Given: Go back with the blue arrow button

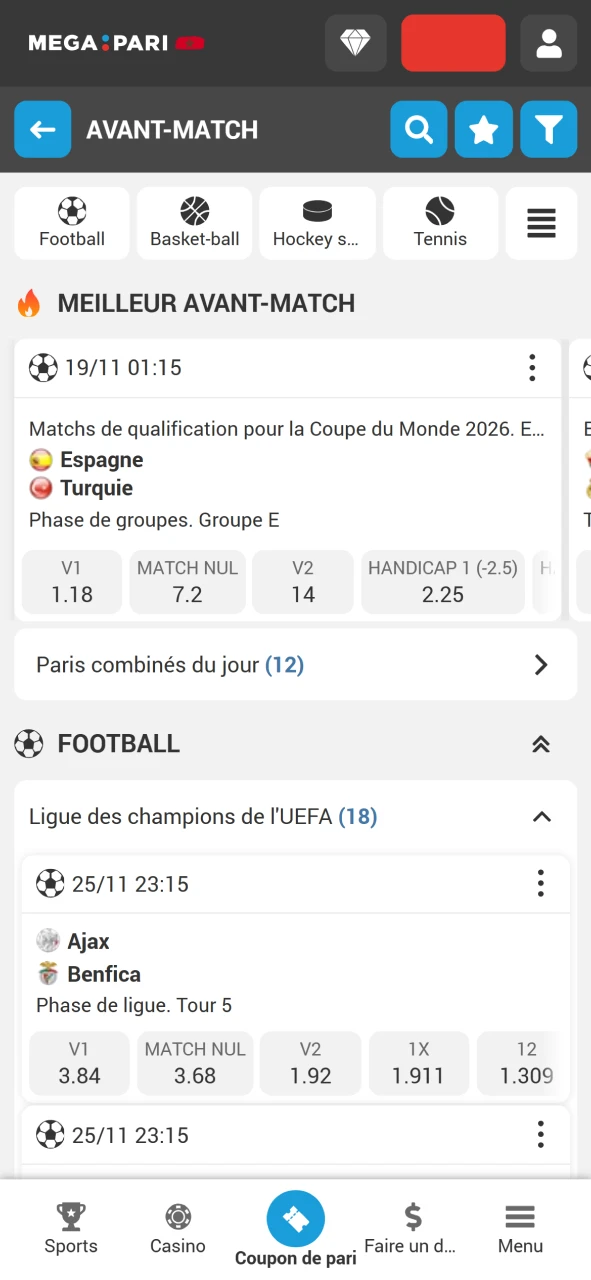Looking at the screenshot, I should pos(42,129).
